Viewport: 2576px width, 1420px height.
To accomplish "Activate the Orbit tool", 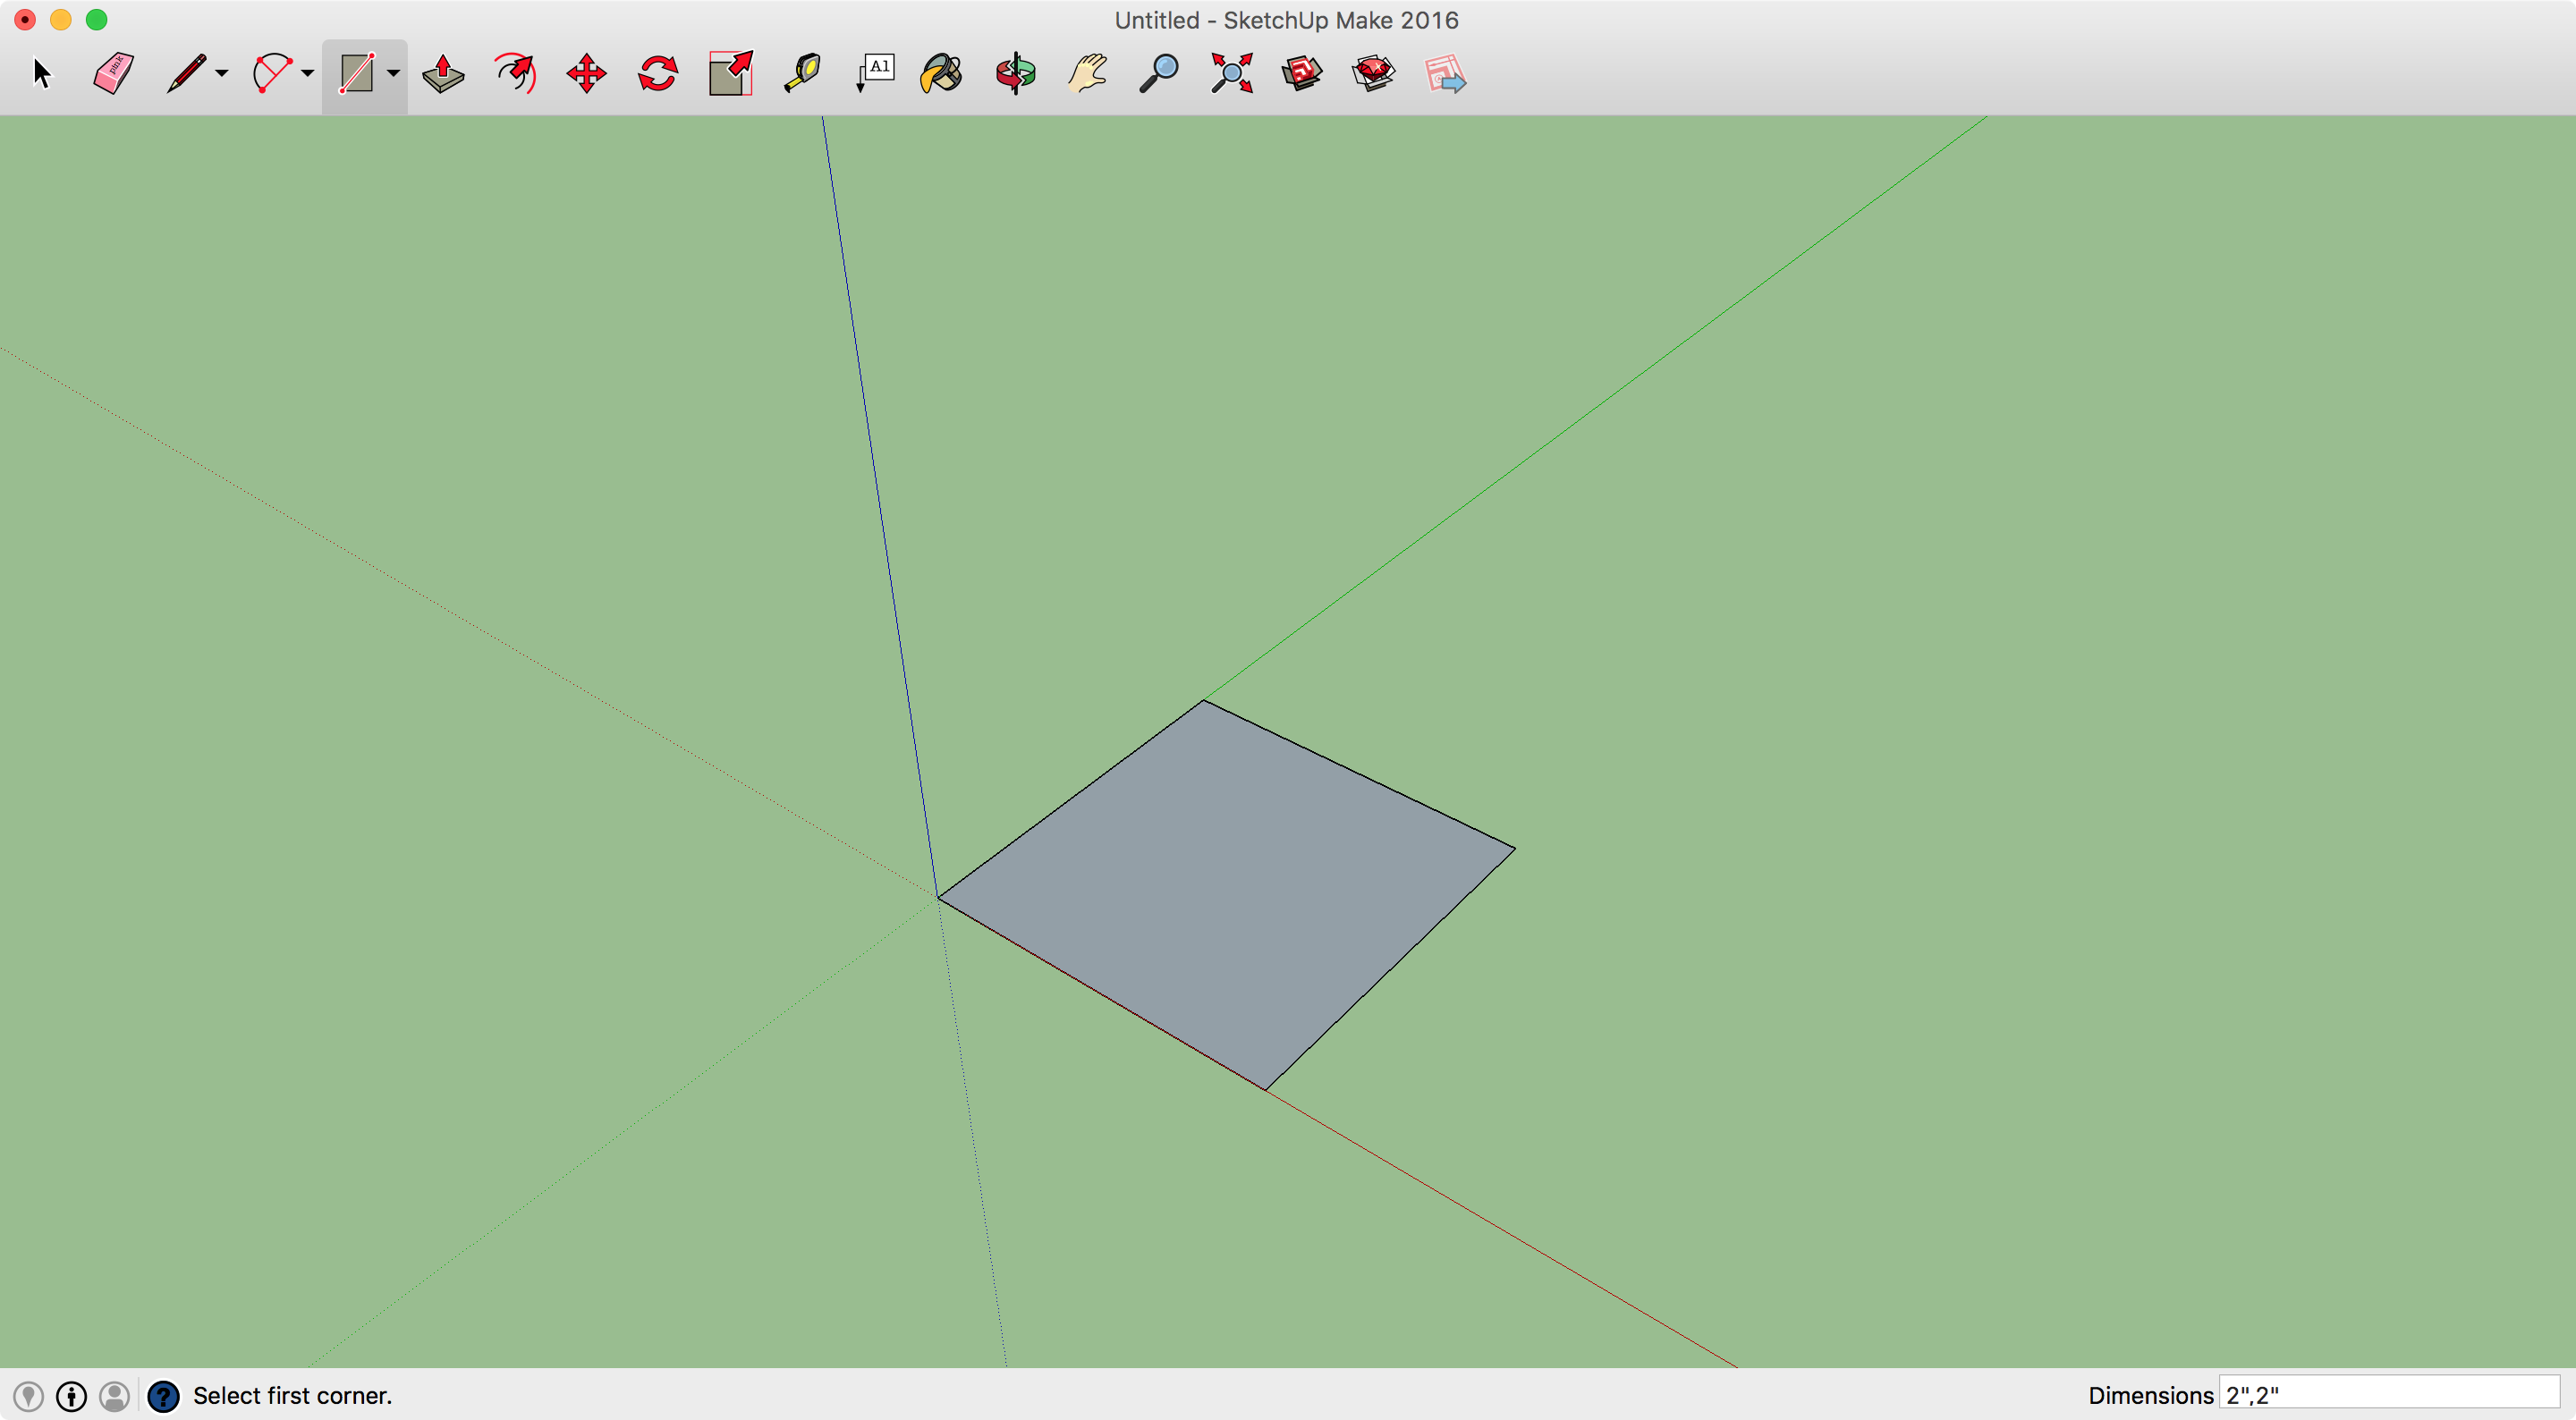I will click(x=1015, y=74).
